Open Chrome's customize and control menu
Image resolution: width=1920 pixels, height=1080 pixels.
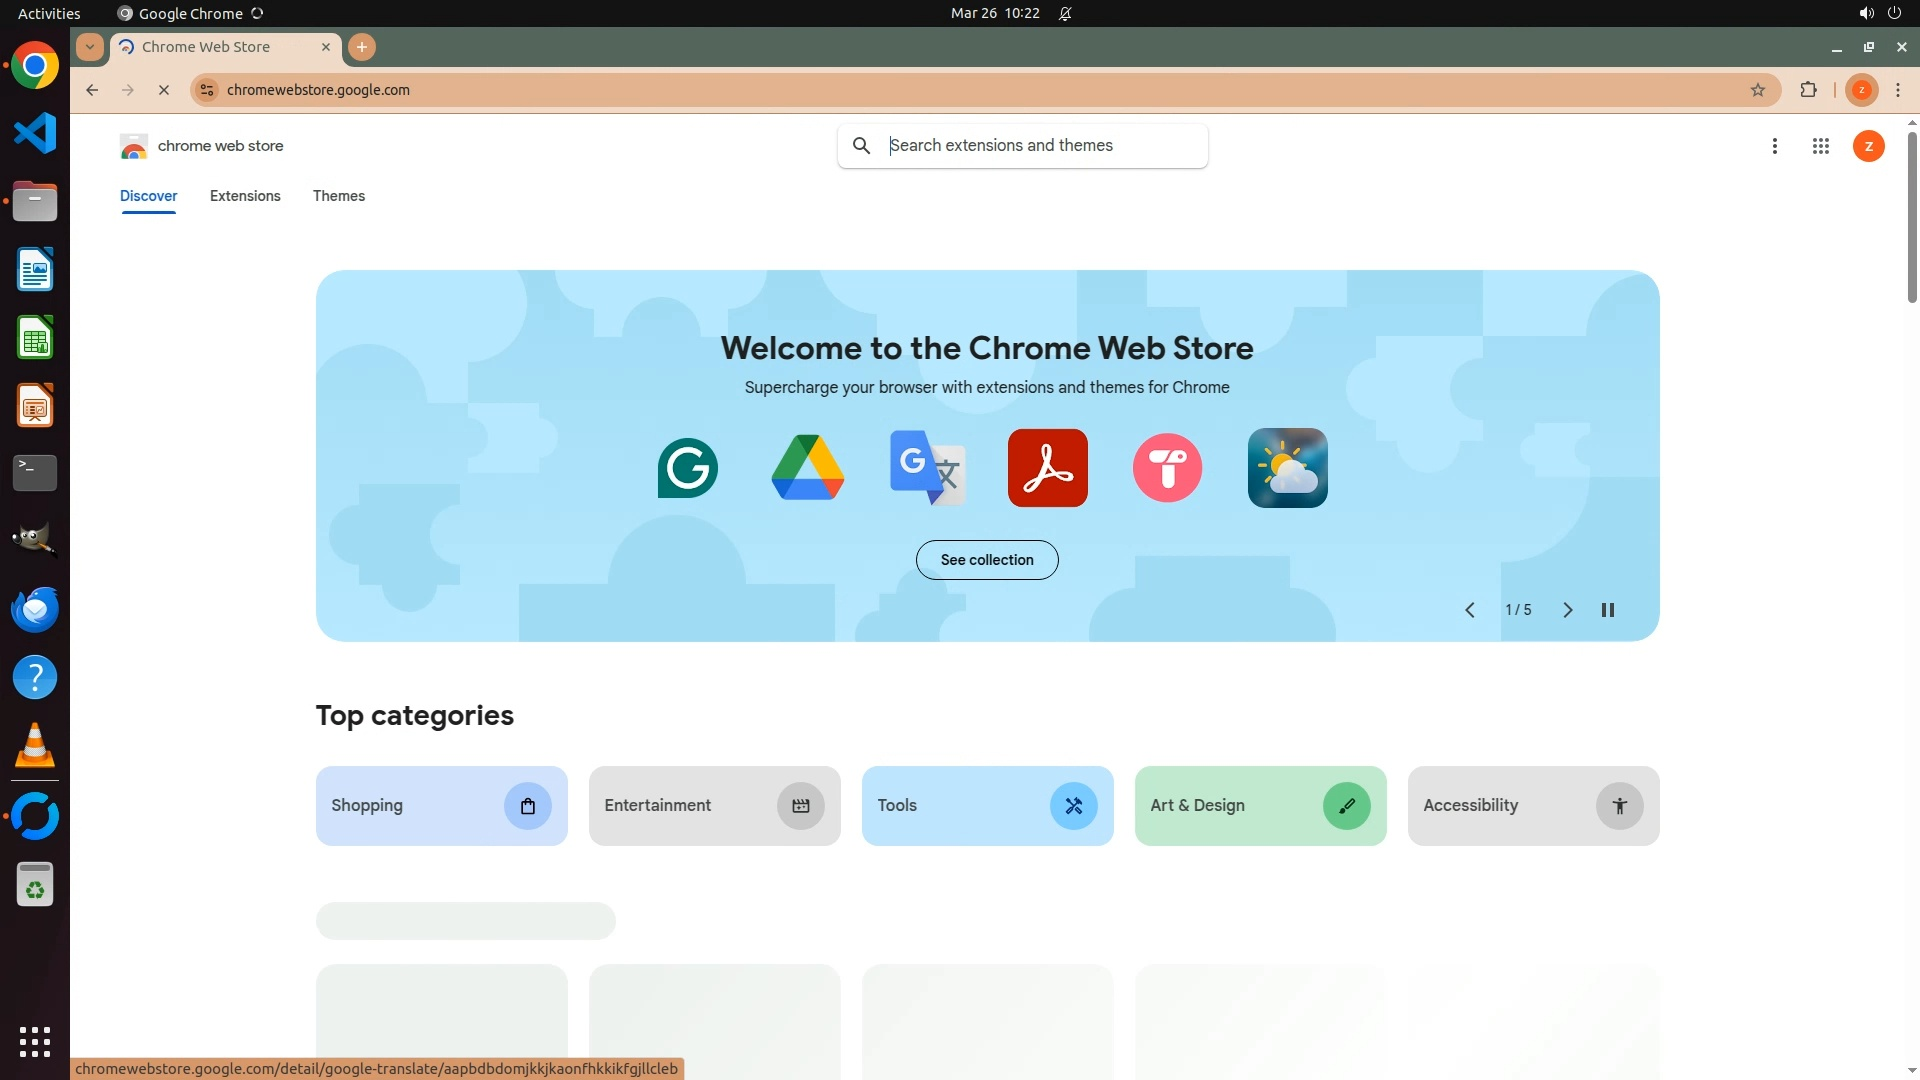pos(1898,90)
